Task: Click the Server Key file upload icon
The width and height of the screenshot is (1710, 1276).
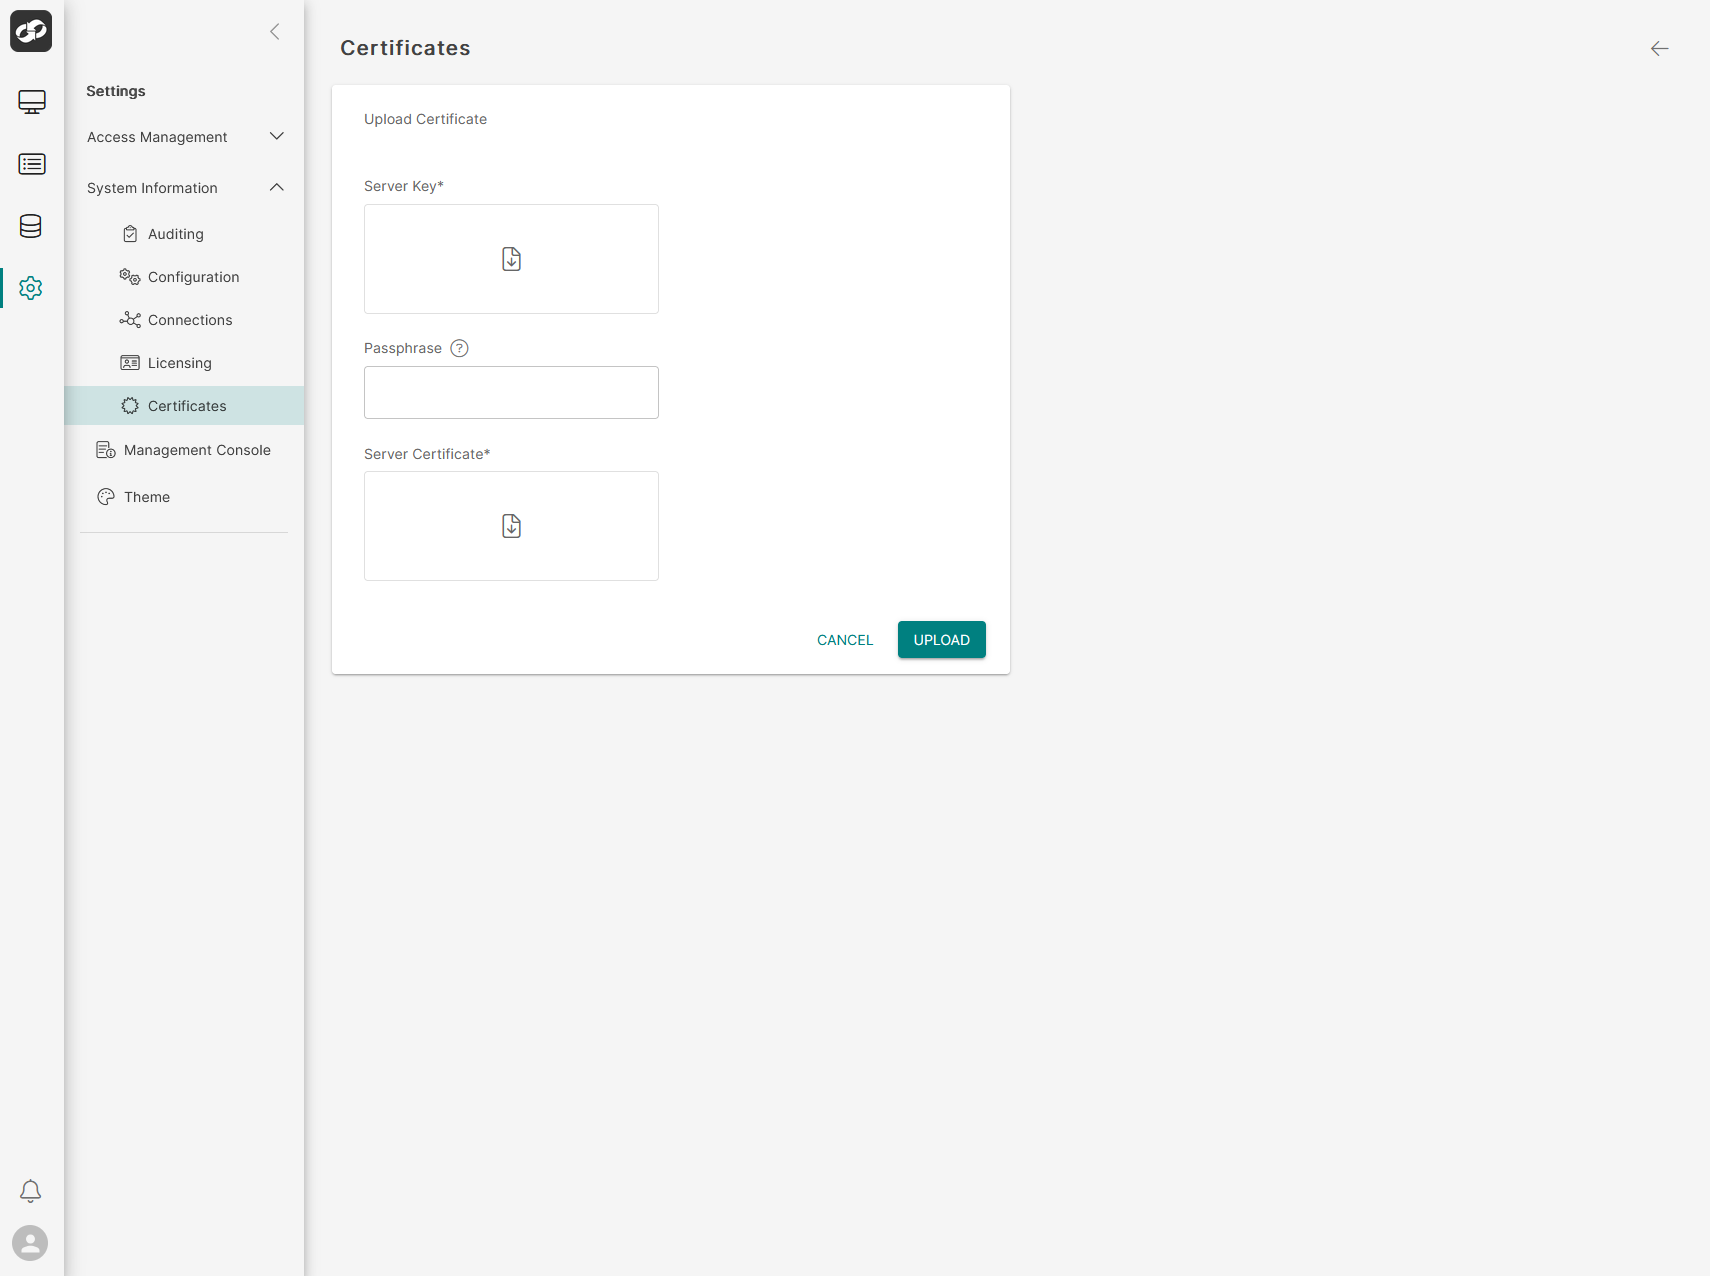Action: 511,259
